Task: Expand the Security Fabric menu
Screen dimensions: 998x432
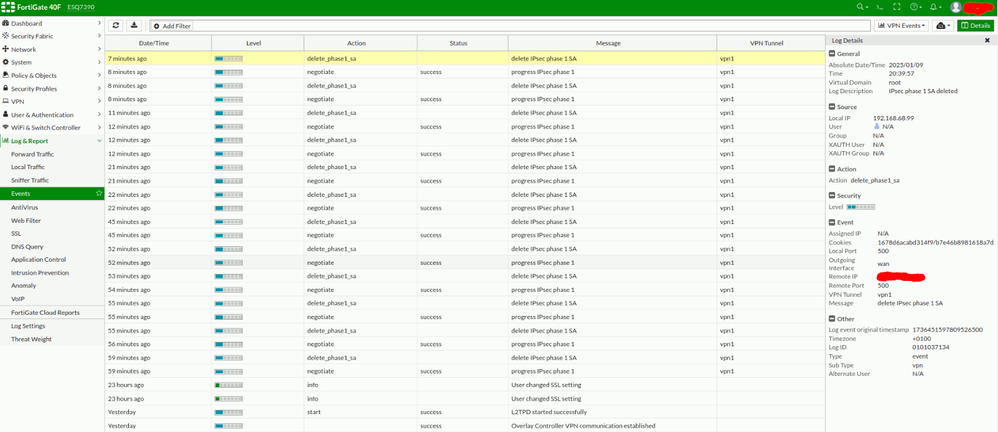Action: point(52,36)
